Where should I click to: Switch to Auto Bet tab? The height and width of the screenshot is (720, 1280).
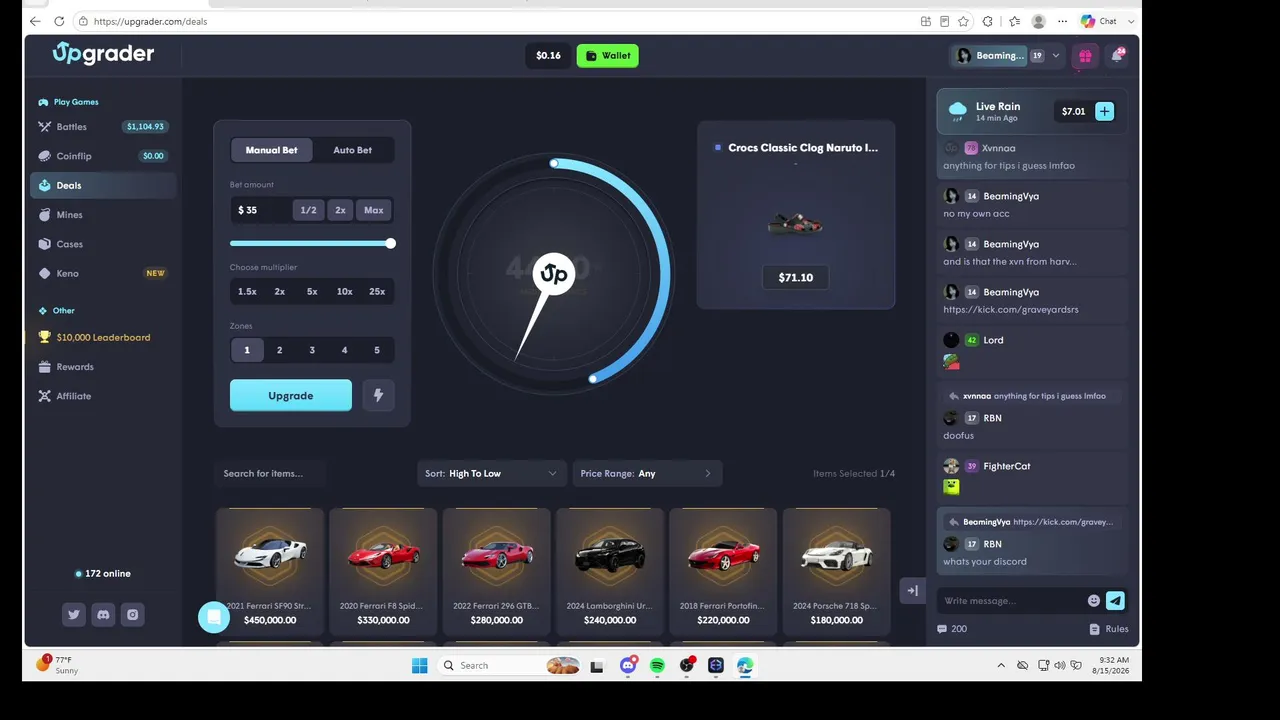click(352, 150)
